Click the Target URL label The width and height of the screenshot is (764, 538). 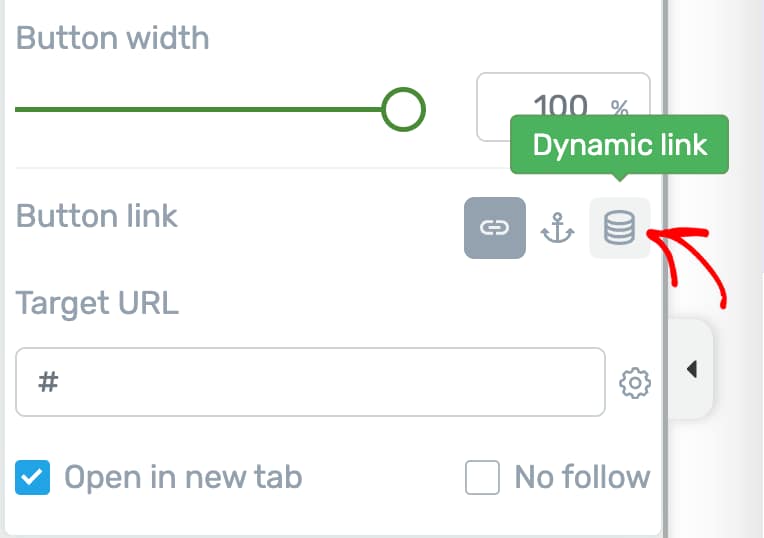point(97,303)
